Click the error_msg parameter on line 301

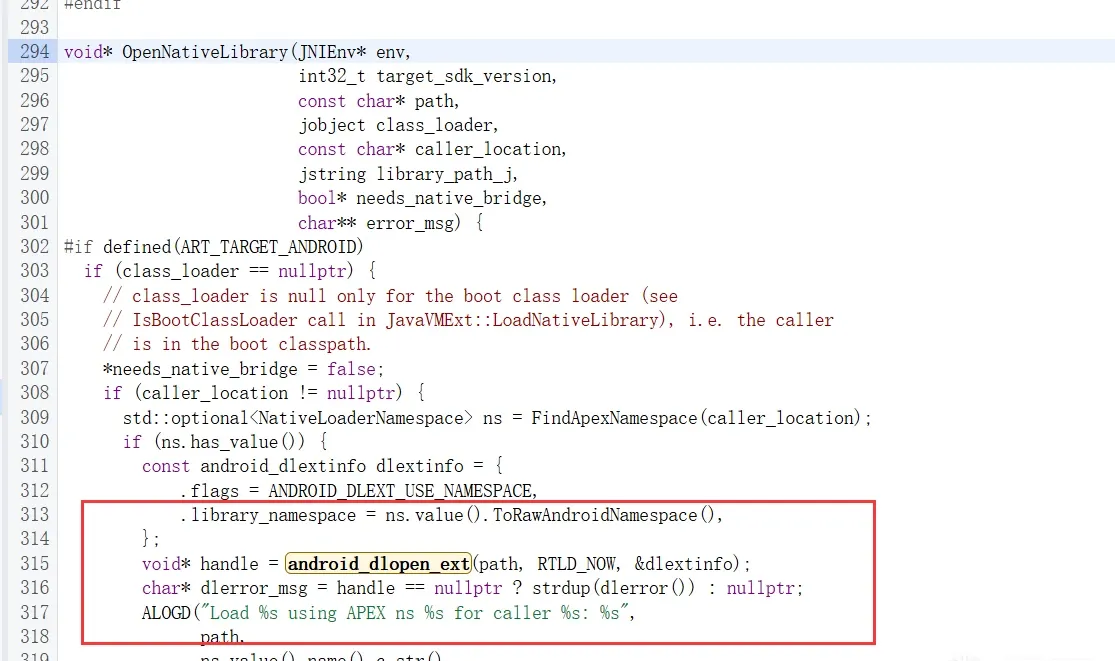point(410,223)
